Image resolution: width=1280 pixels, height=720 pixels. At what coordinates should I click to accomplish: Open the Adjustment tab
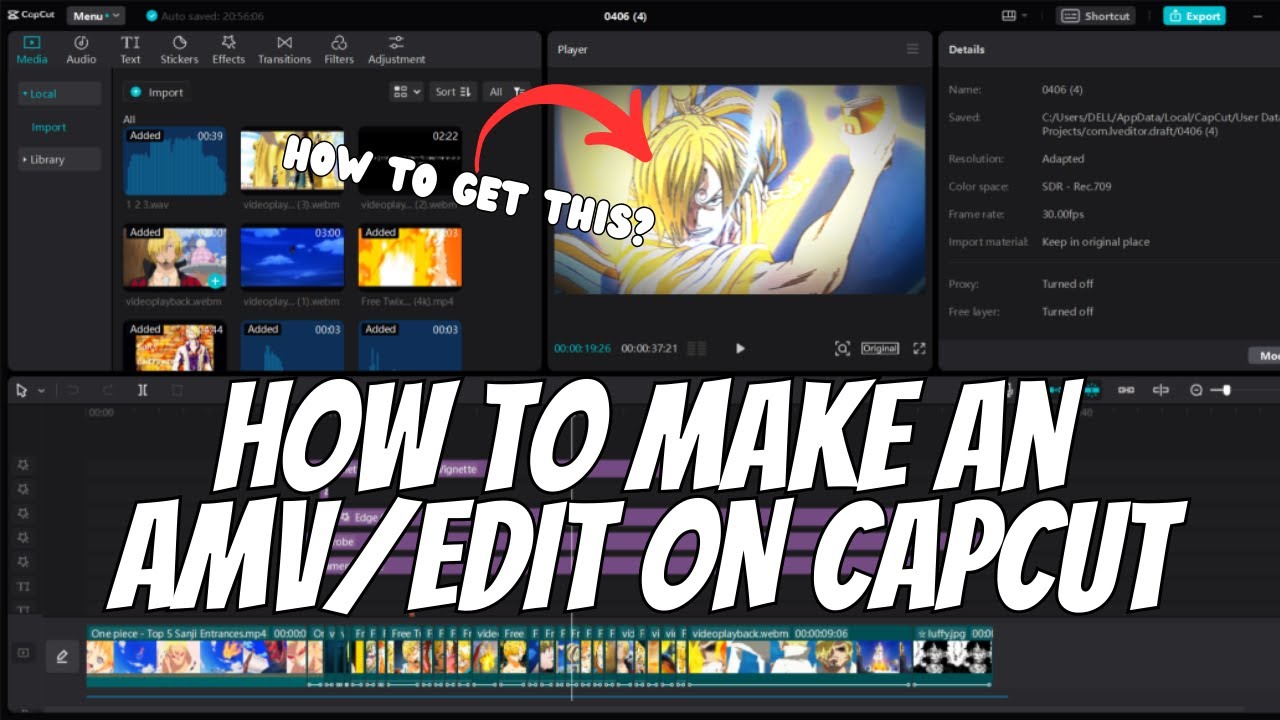tap(396, 50)
